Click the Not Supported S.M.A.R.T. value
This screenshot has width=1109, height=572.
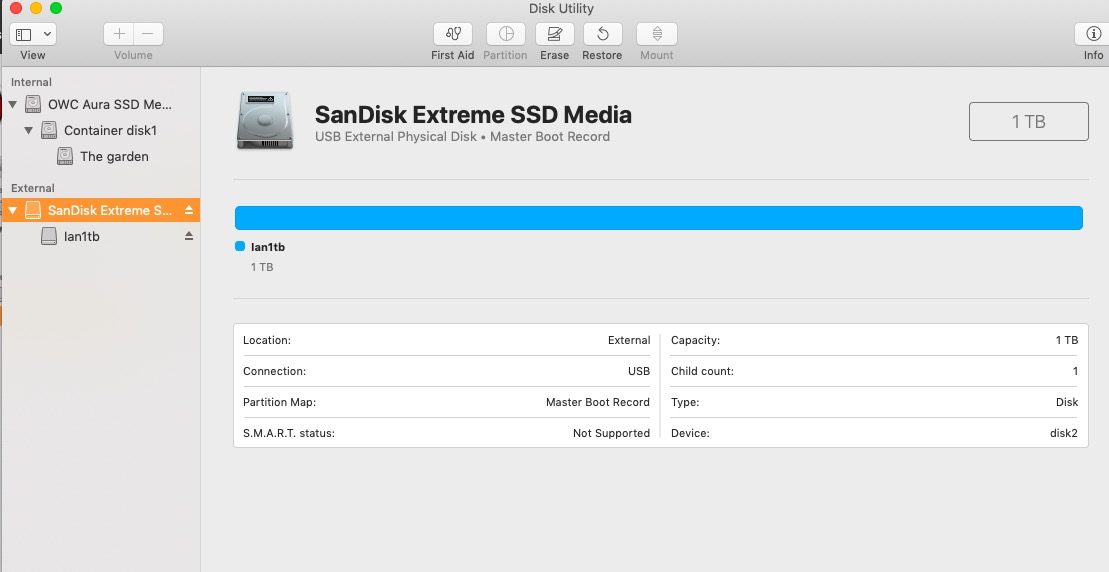click(x=611, y=433)
